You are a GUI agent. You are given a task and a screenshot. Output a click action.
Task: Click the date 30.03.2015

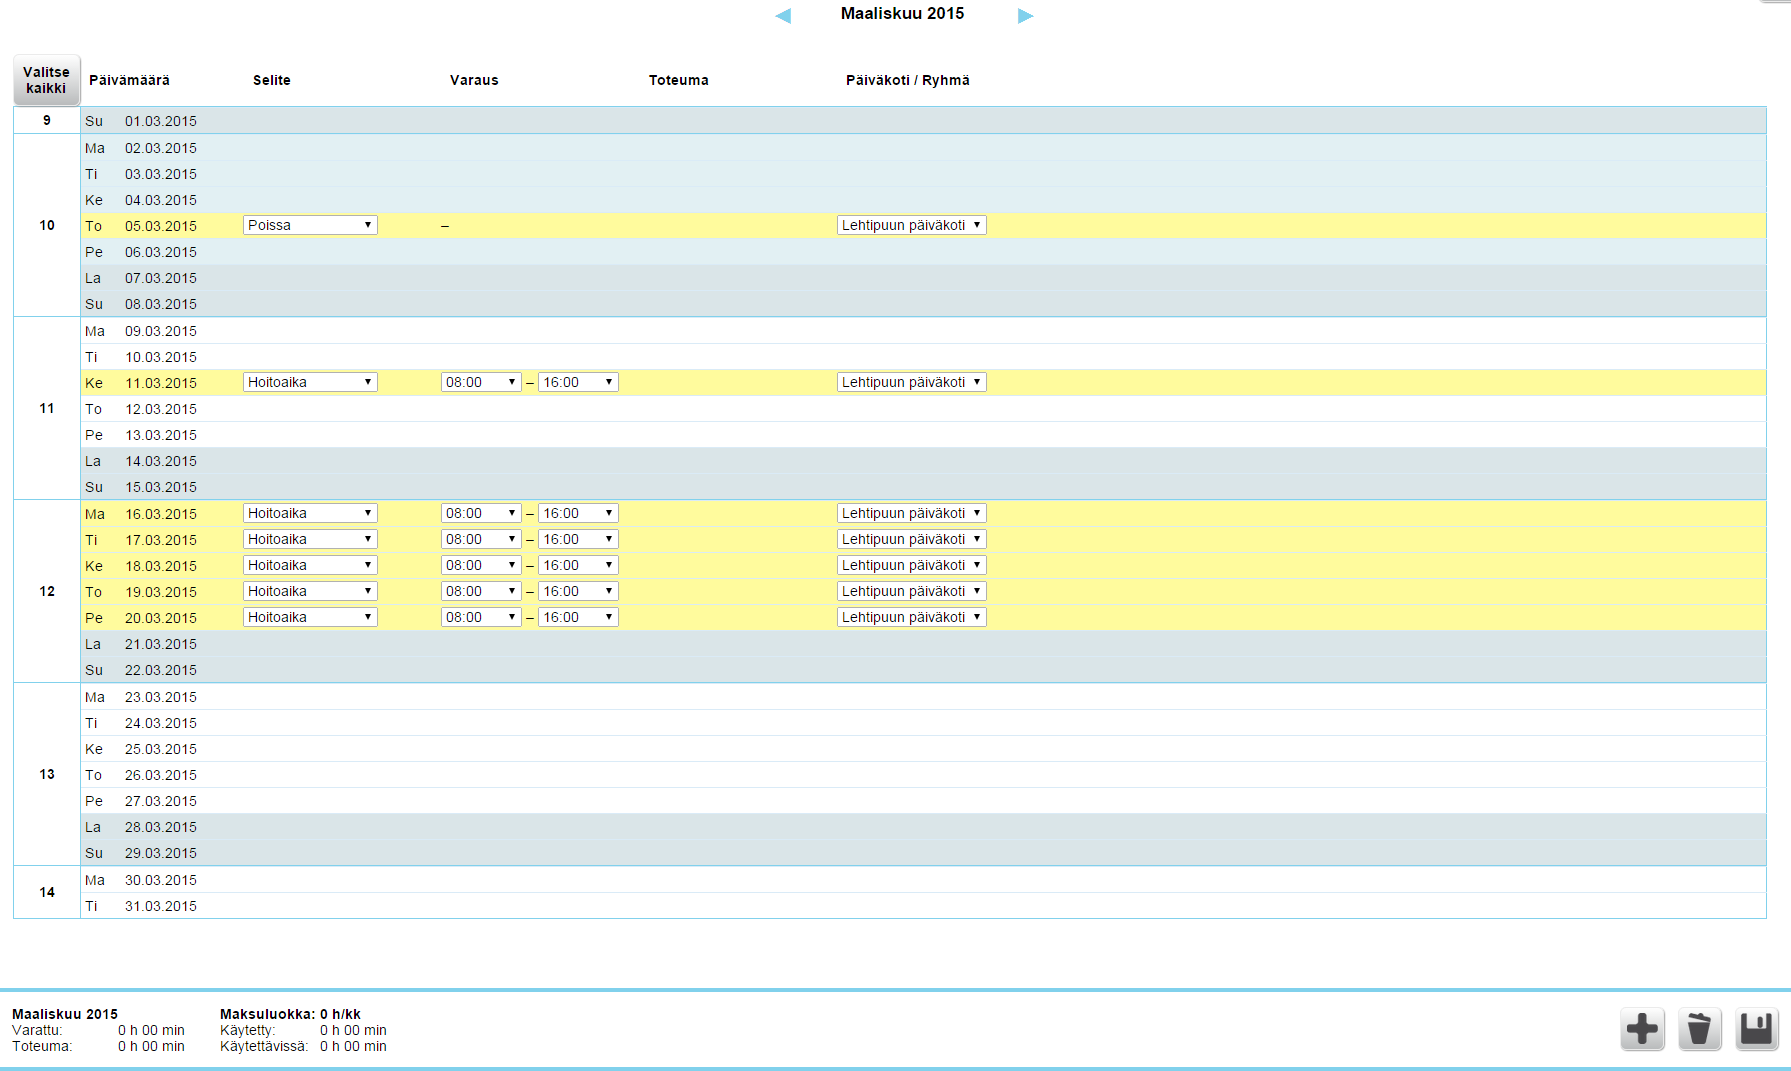pyautogui.click(x=161, y=880)
